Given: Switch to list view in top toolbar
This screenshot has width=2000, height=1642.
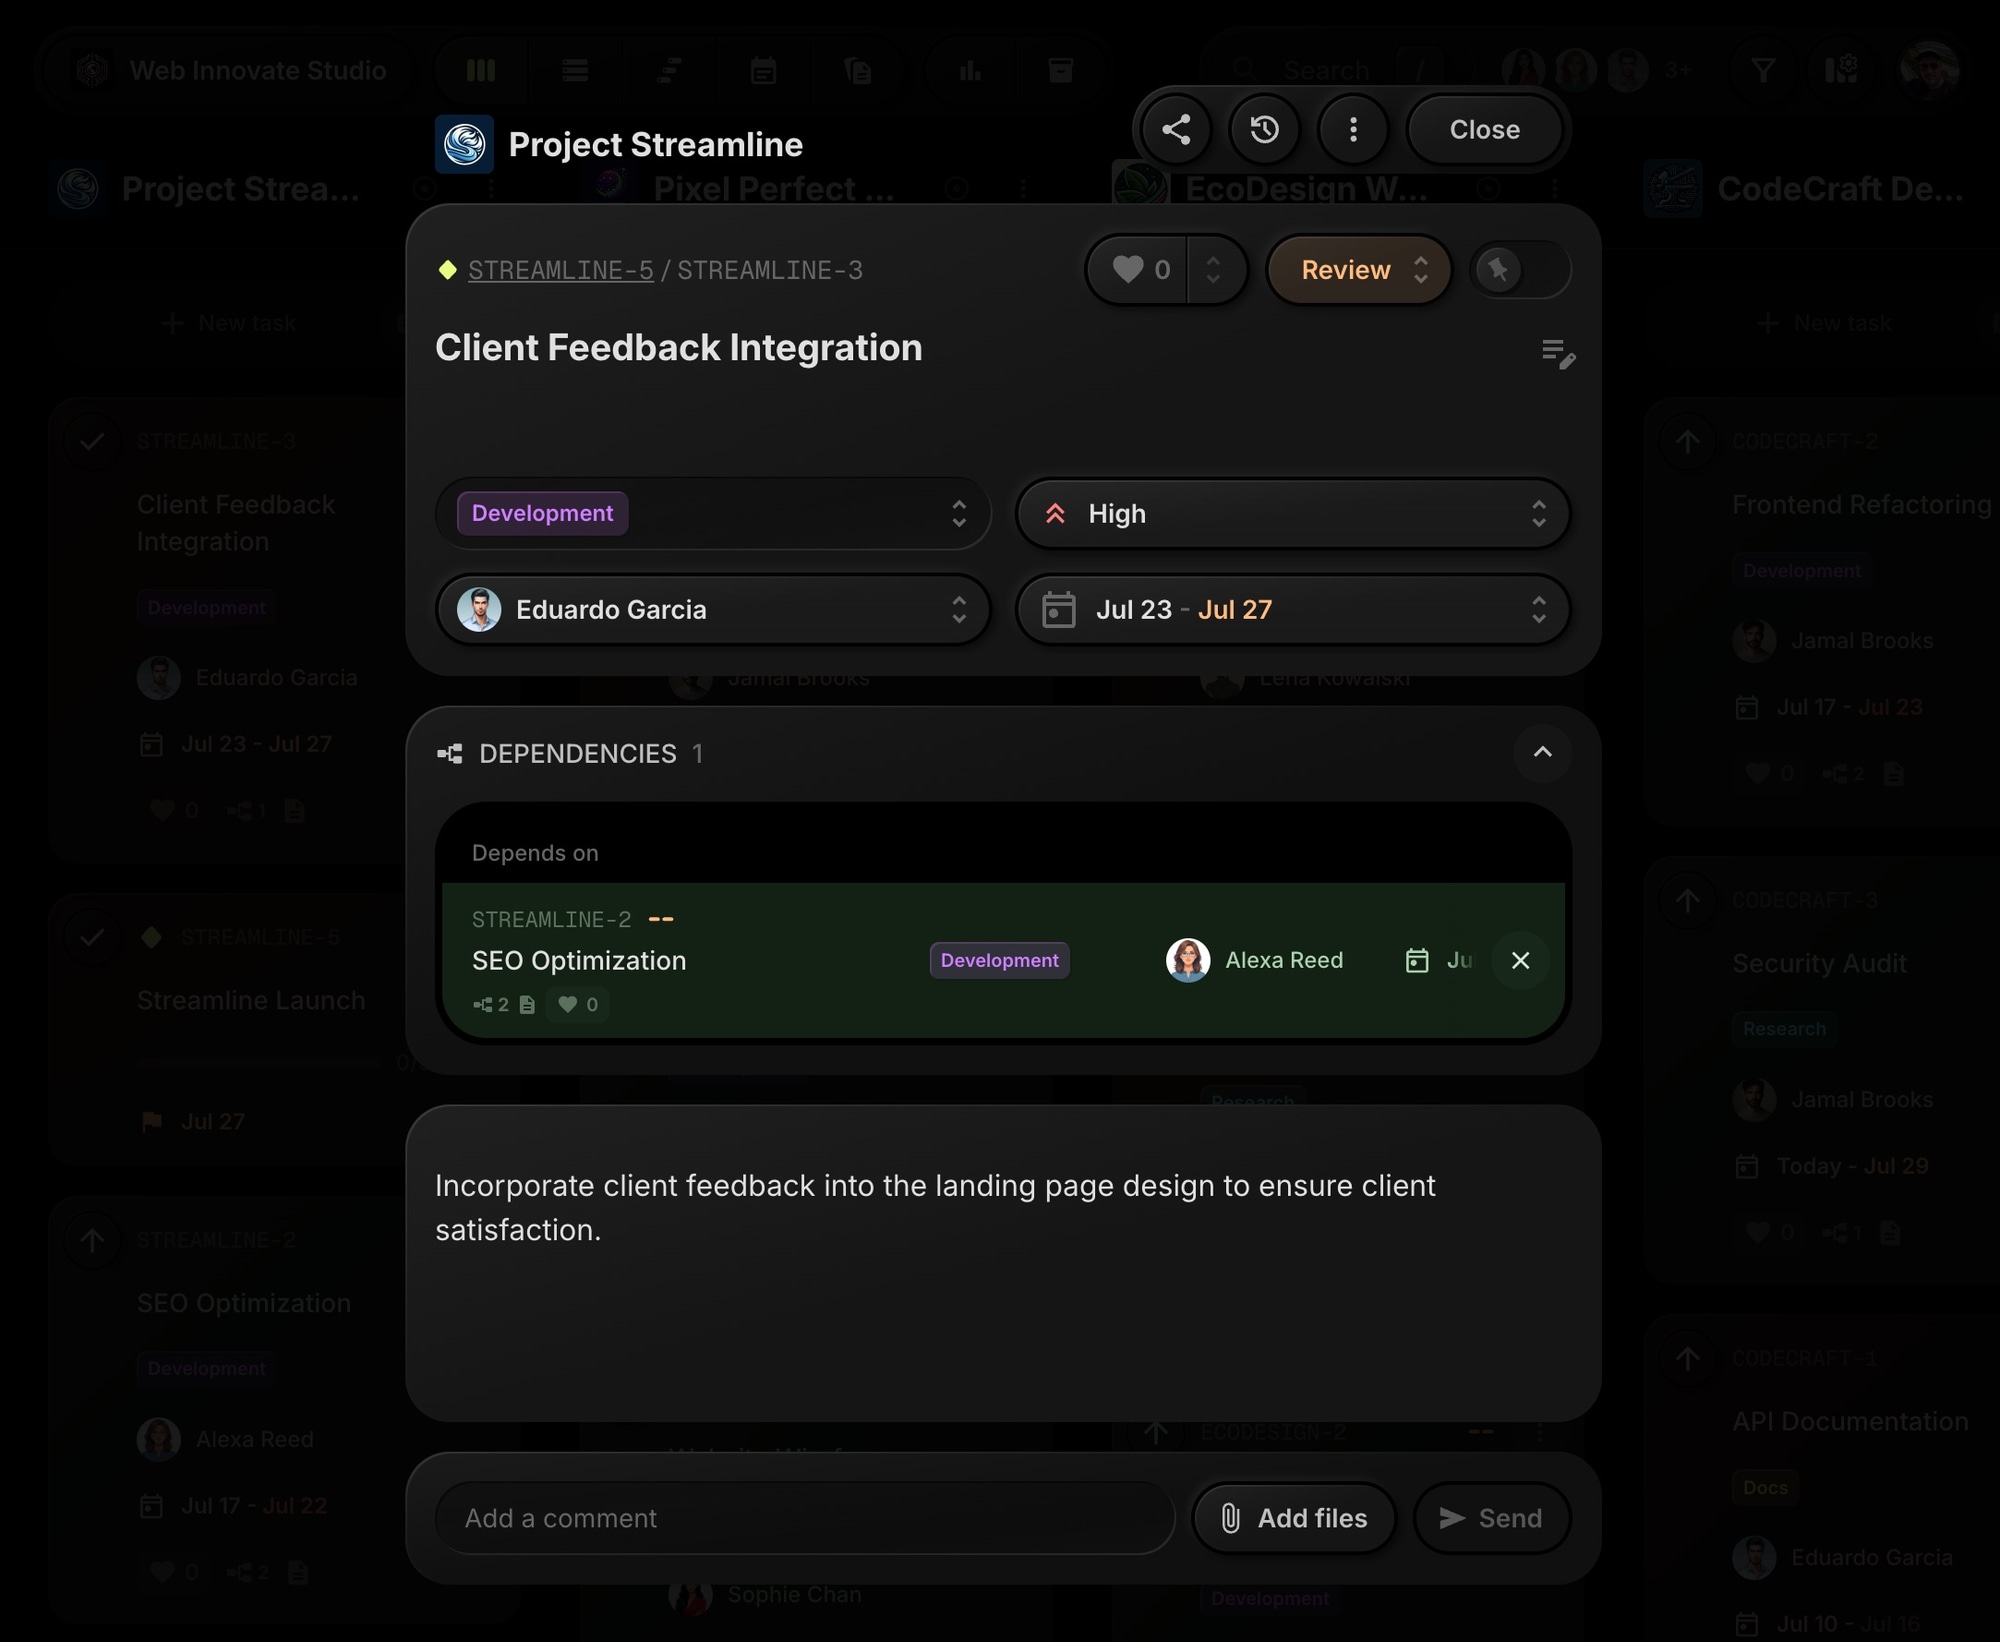Looking at the screenshot, I should tap(575, 70).
